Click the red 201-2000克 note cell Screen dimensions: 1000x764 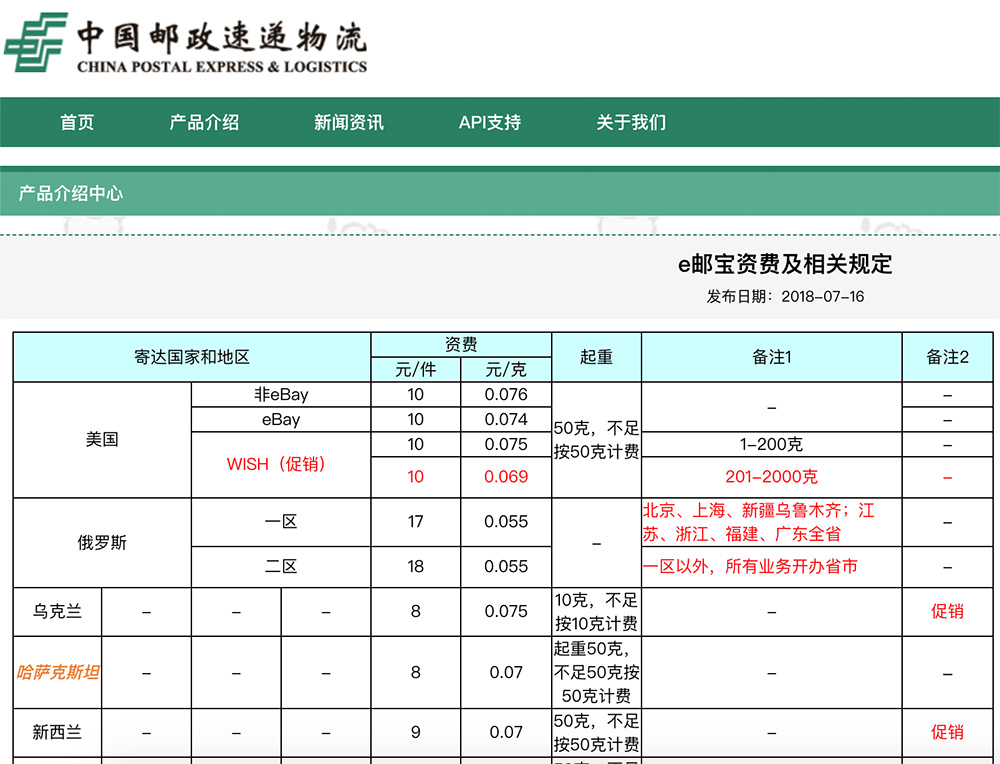coord(772,477)
